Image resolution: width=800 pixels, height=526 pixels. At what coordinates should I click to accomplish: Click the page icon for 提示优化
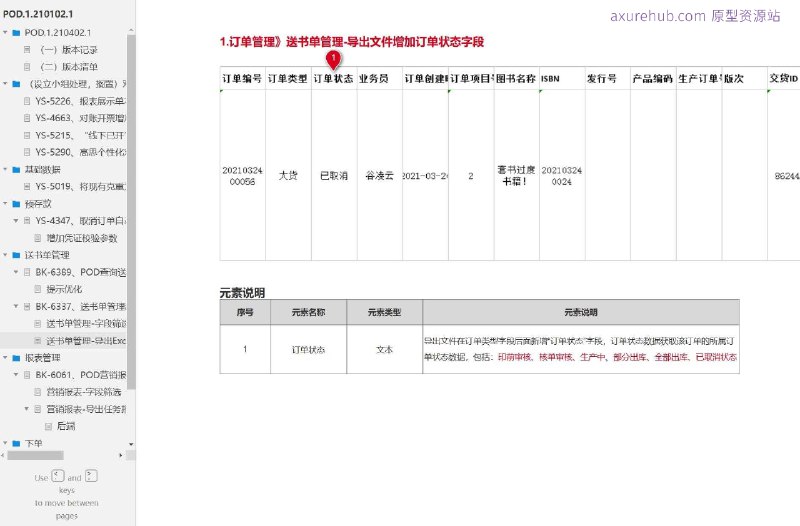tap(38, 289)
